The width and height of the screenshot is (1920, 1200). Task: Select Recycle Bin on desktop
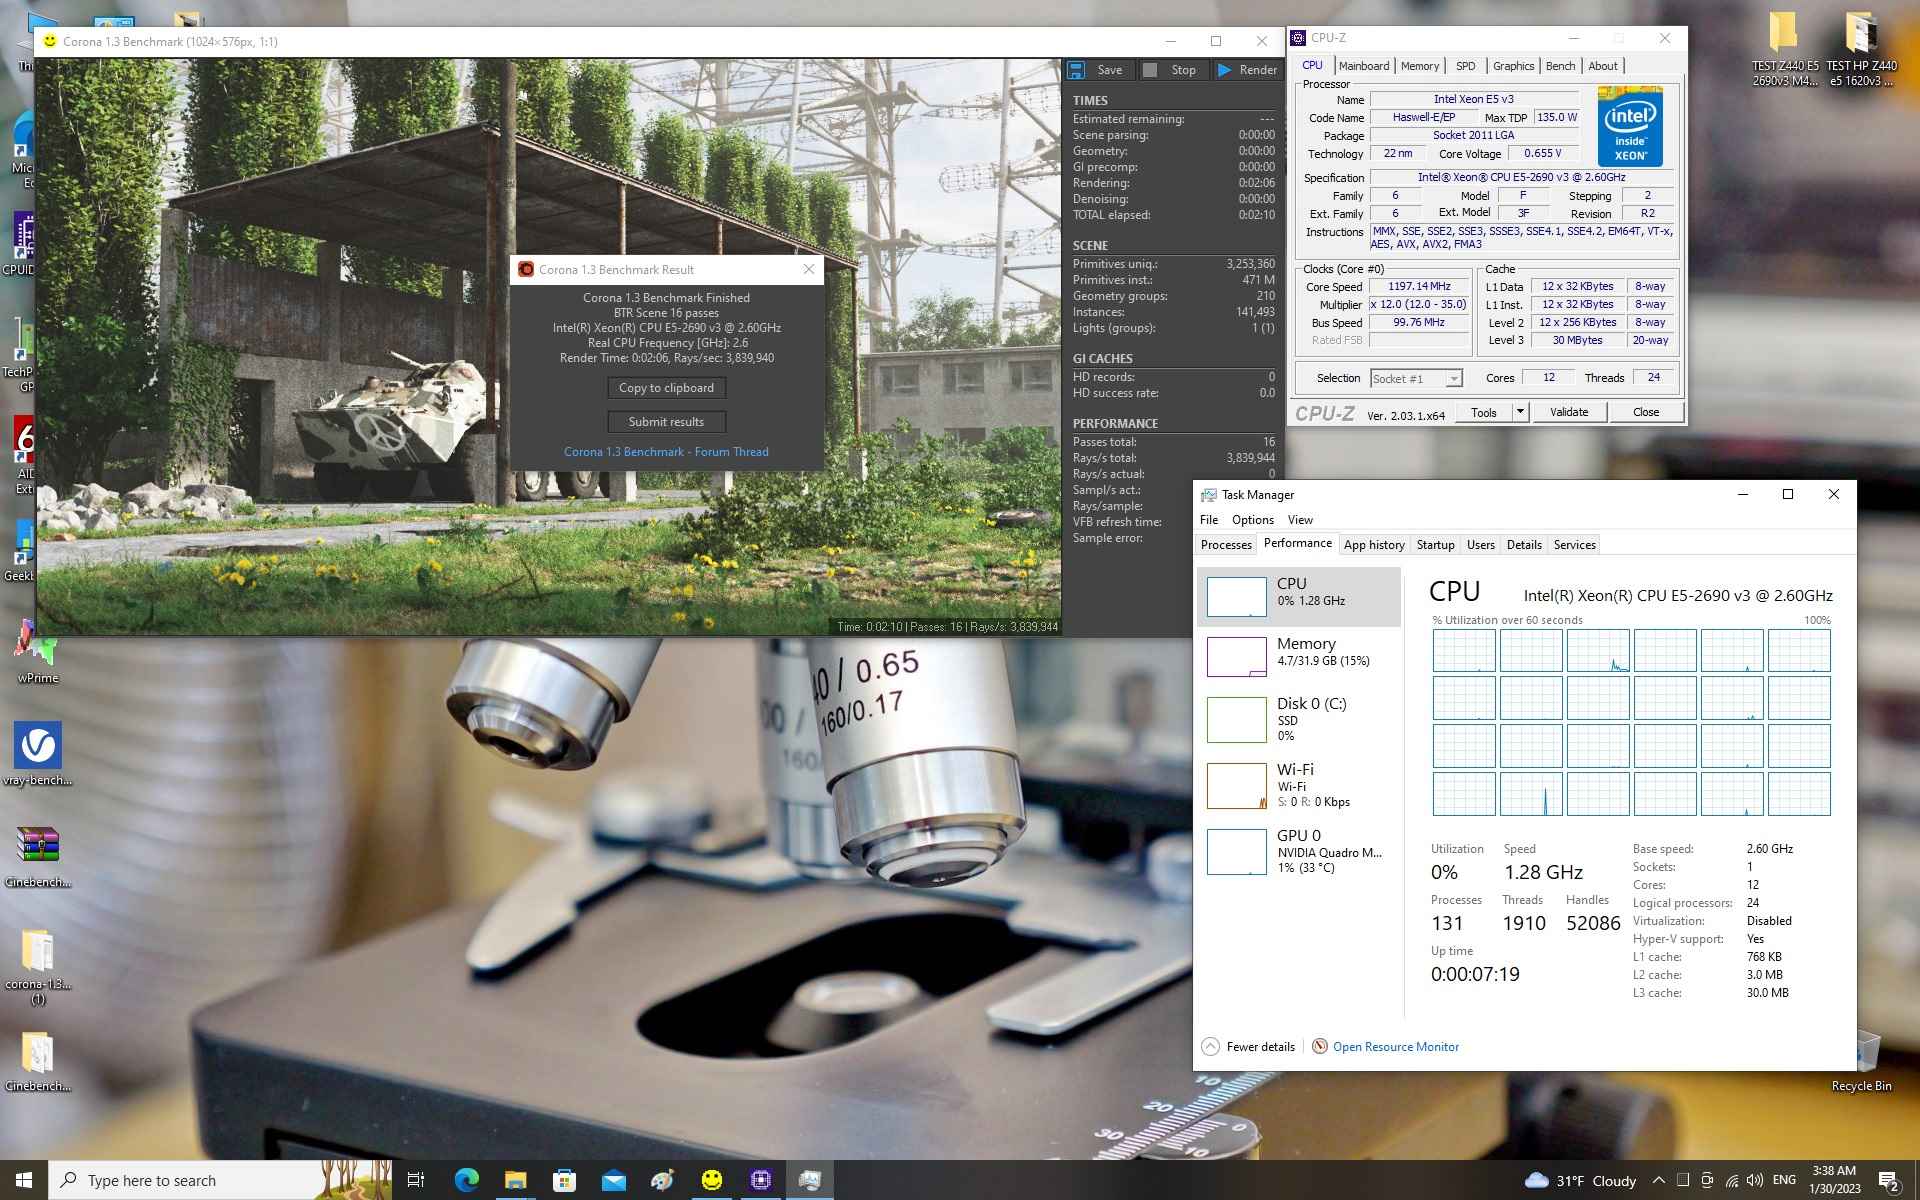coord(1861,1061)
